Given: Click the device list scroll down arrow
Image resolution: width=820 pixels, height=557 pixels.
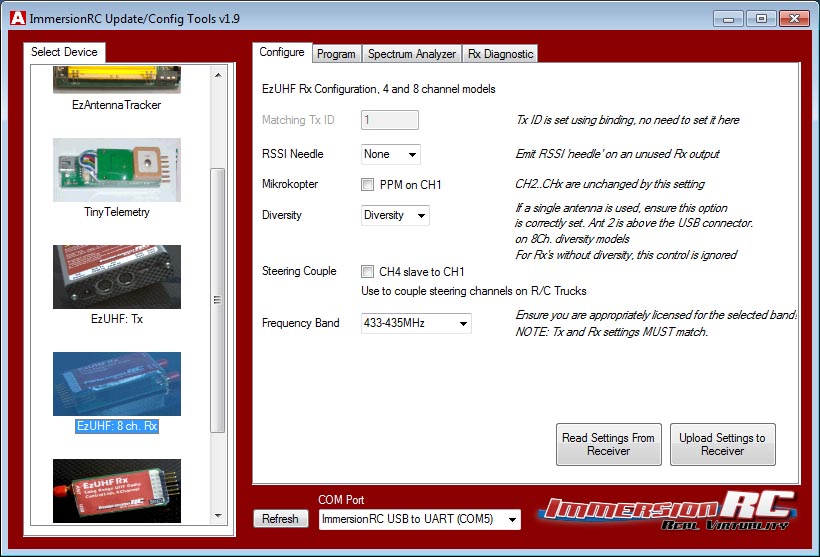Looking at the screenshot, I should [218, 516].
